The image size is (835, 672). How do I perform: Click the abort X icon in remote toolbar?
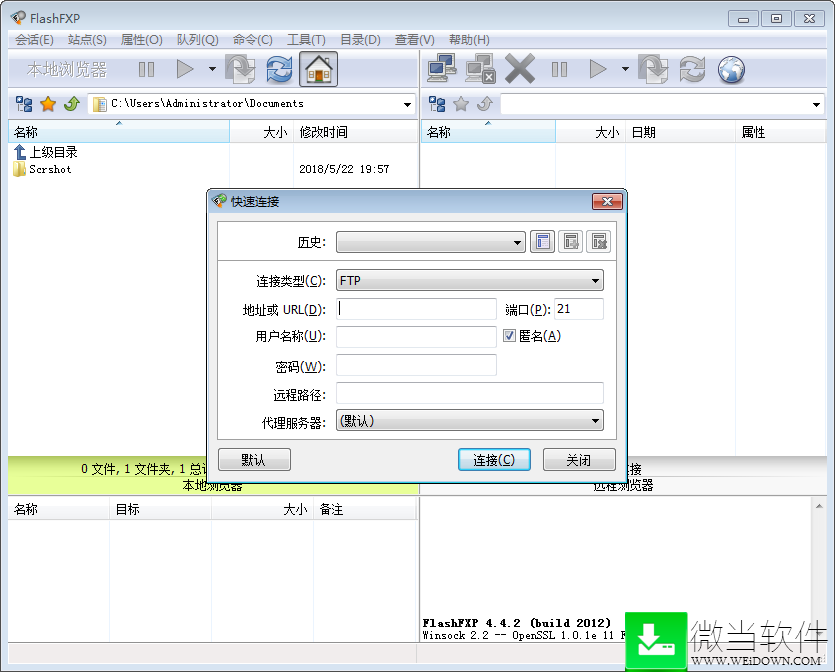point(520,69)
